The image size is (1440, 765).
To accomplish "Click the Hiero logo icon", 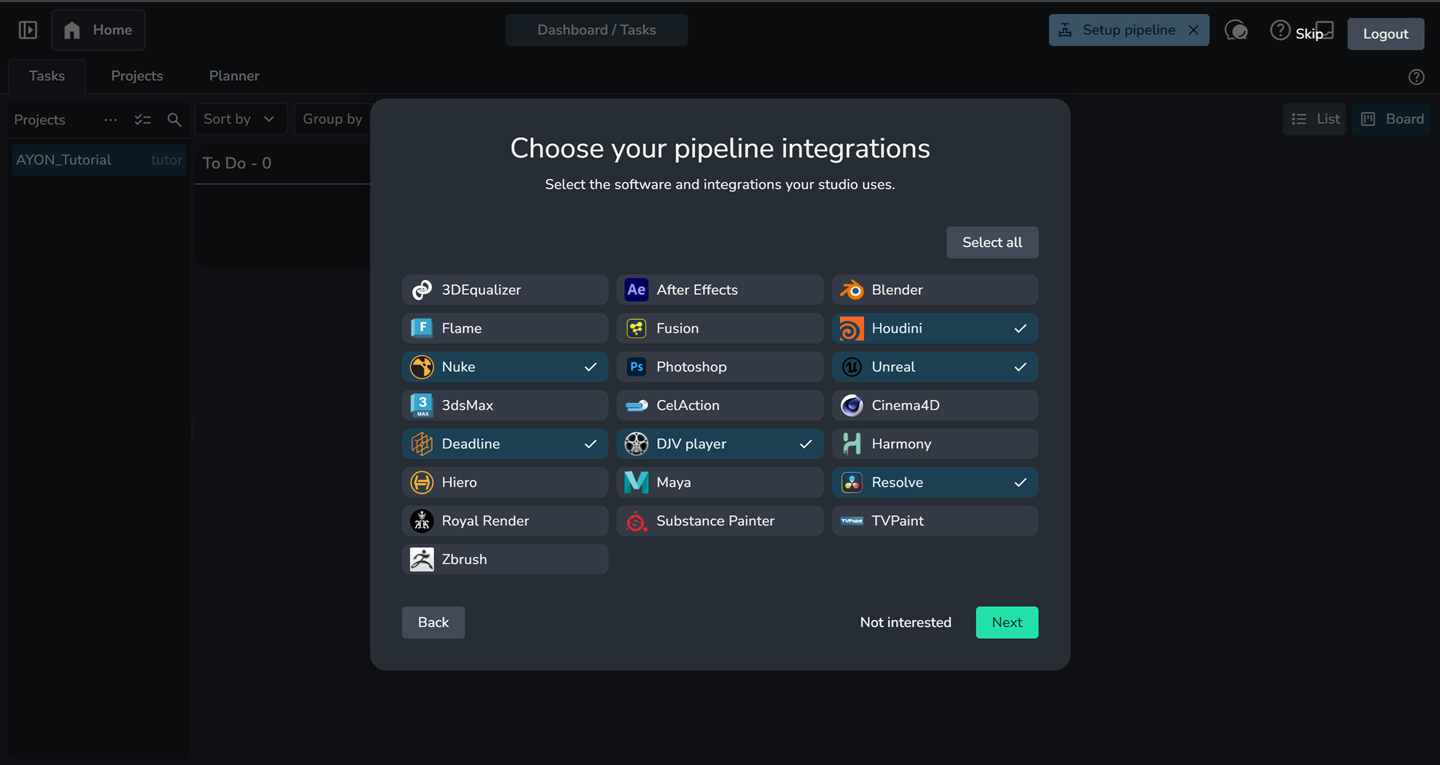I will point(422,482).
